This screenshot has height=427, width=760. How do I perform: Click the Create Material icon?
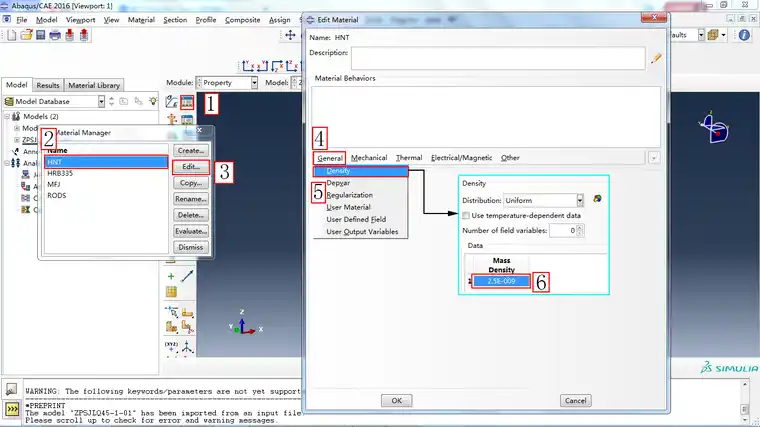coord(172,102)
